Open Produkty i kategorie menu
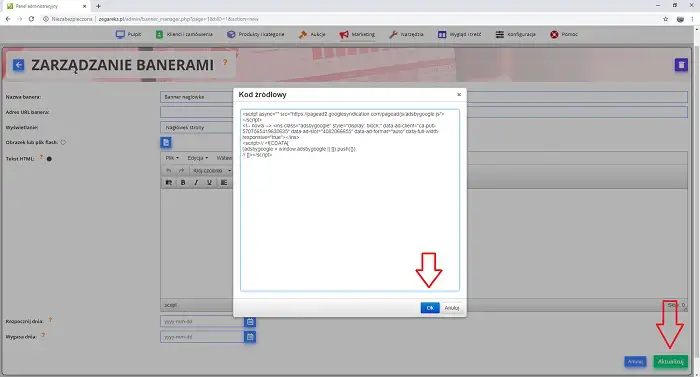Screen dimensions: 700x377 click(x=255, y=34)
